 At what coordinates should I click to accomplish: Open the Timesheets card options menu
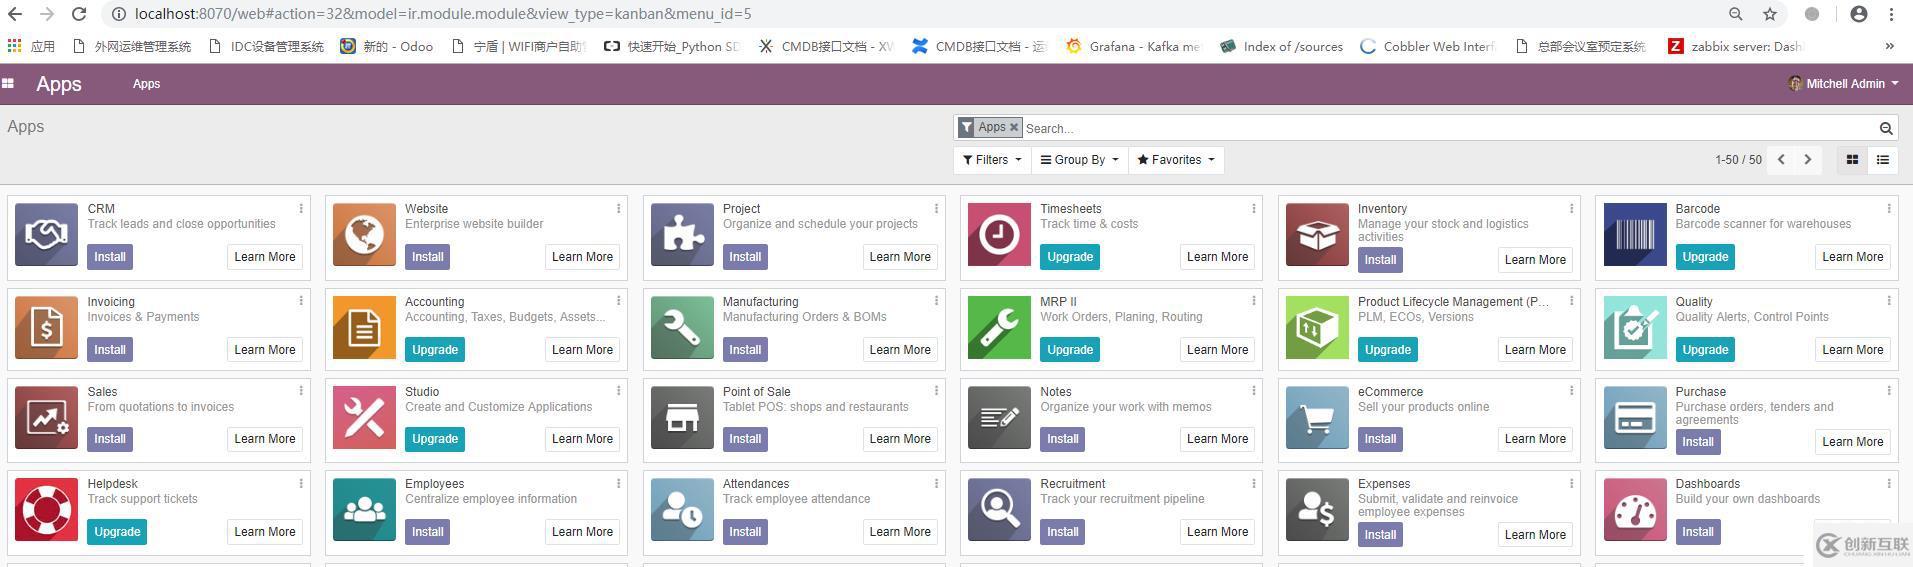(1253, 209)
